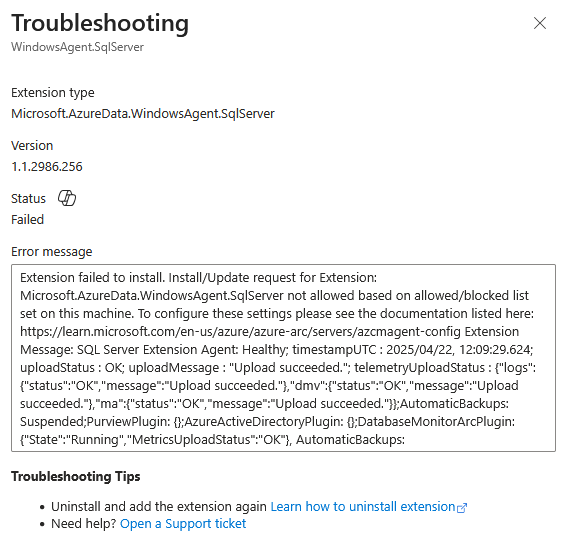Close the Troubleshooting panel
This screenshot has height=555, width=573.
[x=539, y=23]
